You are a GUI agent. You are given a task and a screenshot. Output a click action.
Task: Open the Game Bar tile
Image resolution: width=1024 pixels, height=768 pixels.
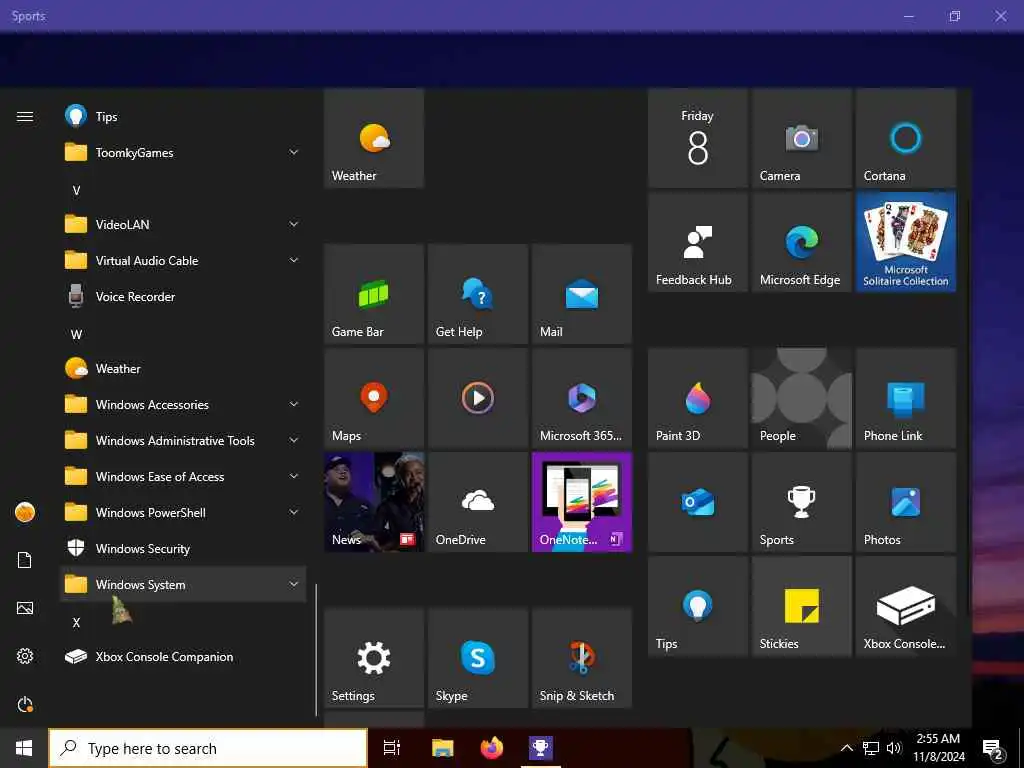point(374,294)
